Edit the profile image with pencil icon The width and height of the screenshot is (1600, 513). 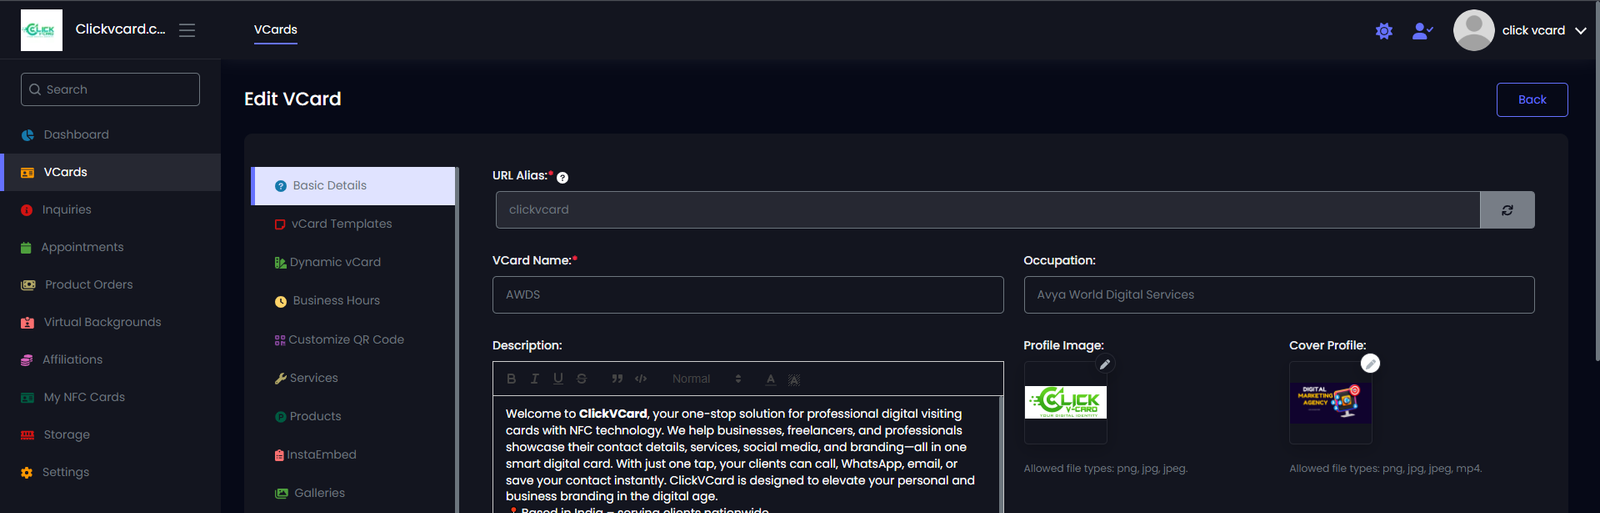click(x=1105, y=365)
